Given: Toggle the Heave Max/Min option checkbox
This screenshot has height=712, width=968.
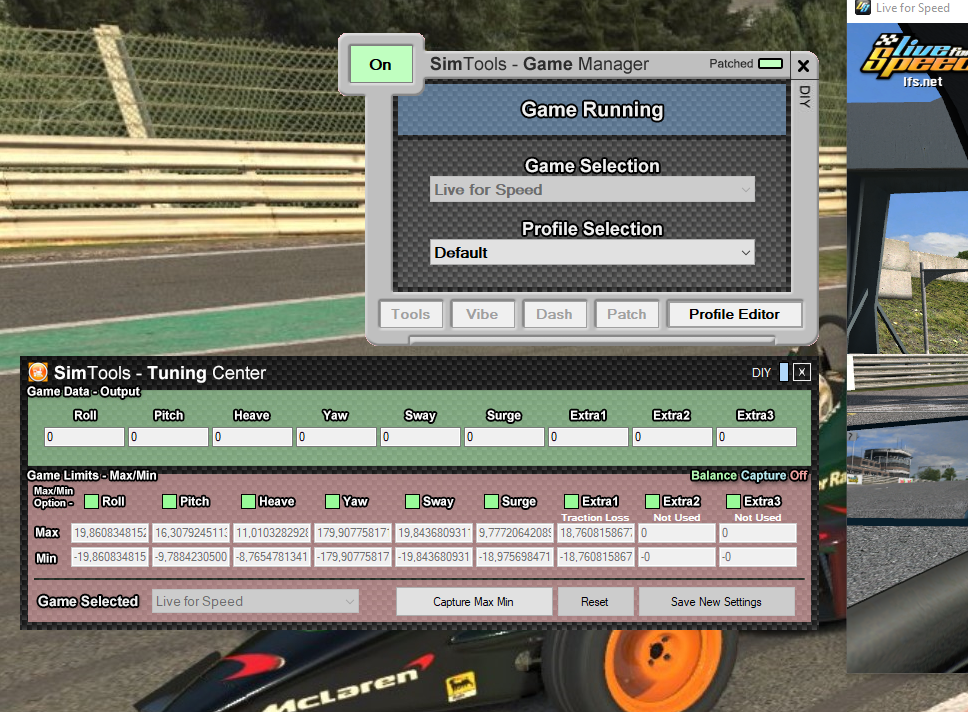Looking at the screenshot, I should 249,501.
